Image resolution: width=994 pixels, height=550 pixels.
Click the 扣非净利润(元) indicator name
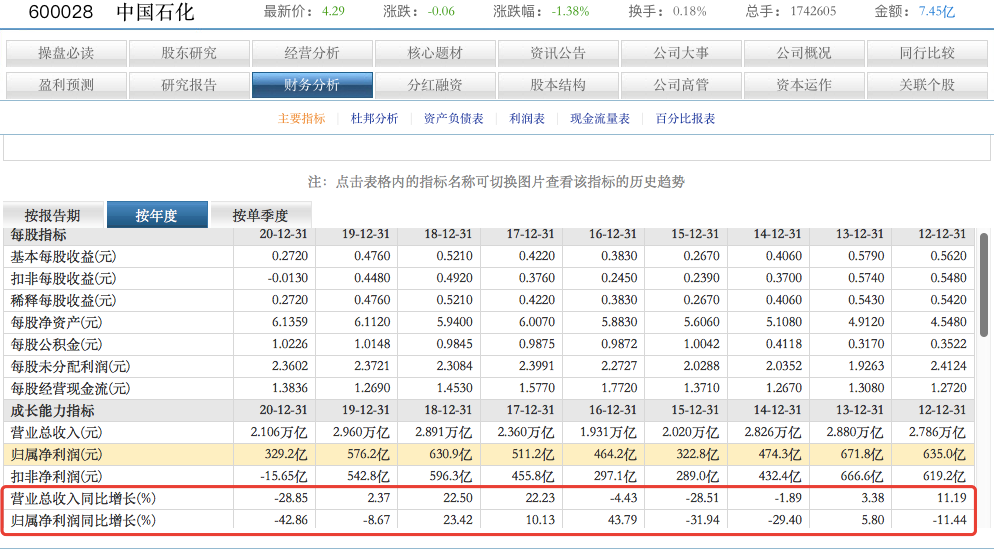(x=56, y=476)
